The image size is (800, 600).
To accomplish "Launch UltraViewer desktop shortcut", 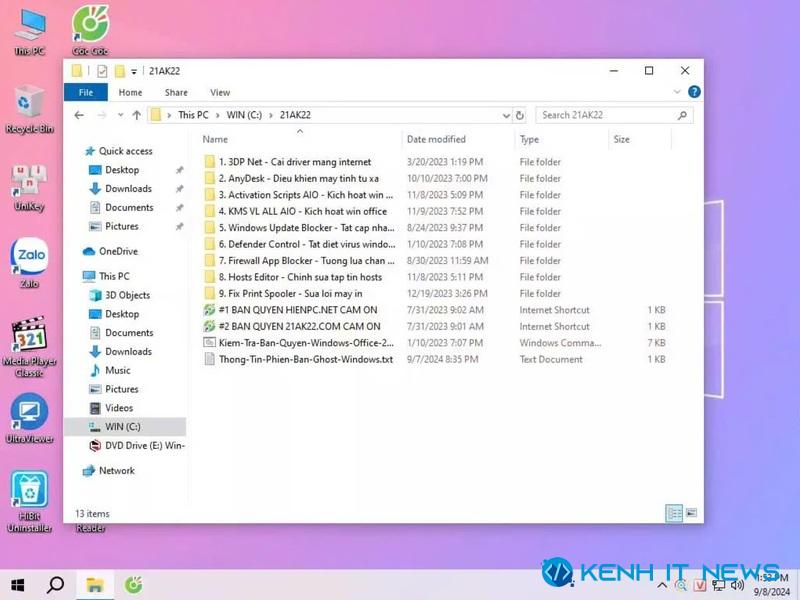I will coord(29,418).
